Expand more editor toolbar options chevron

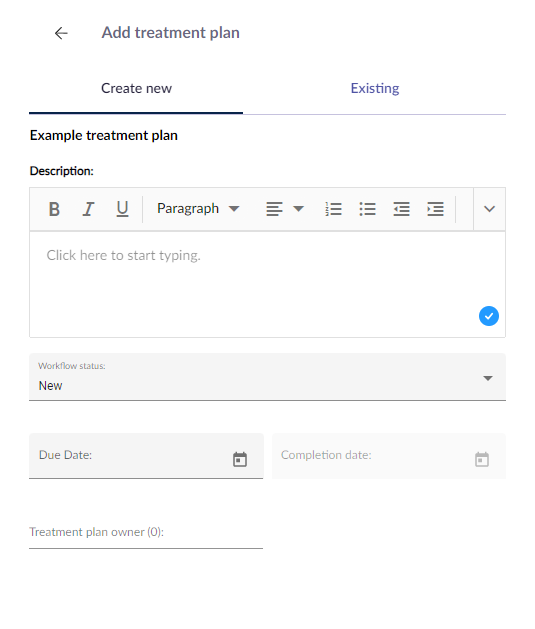click(489, 209)
